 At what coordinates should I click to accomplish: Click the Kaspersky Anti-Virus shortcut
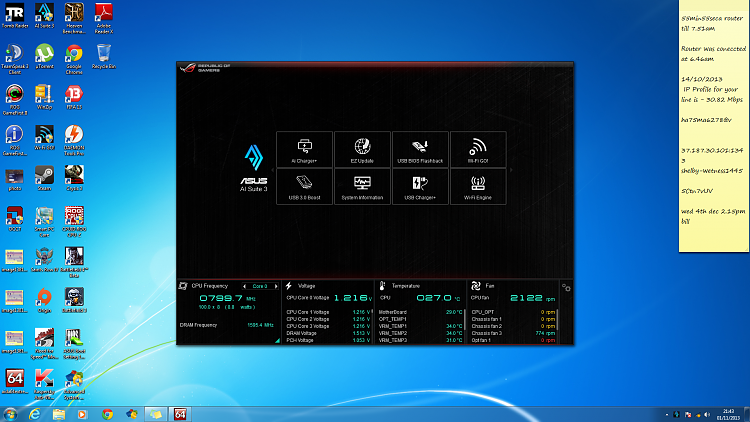(44, 384)
